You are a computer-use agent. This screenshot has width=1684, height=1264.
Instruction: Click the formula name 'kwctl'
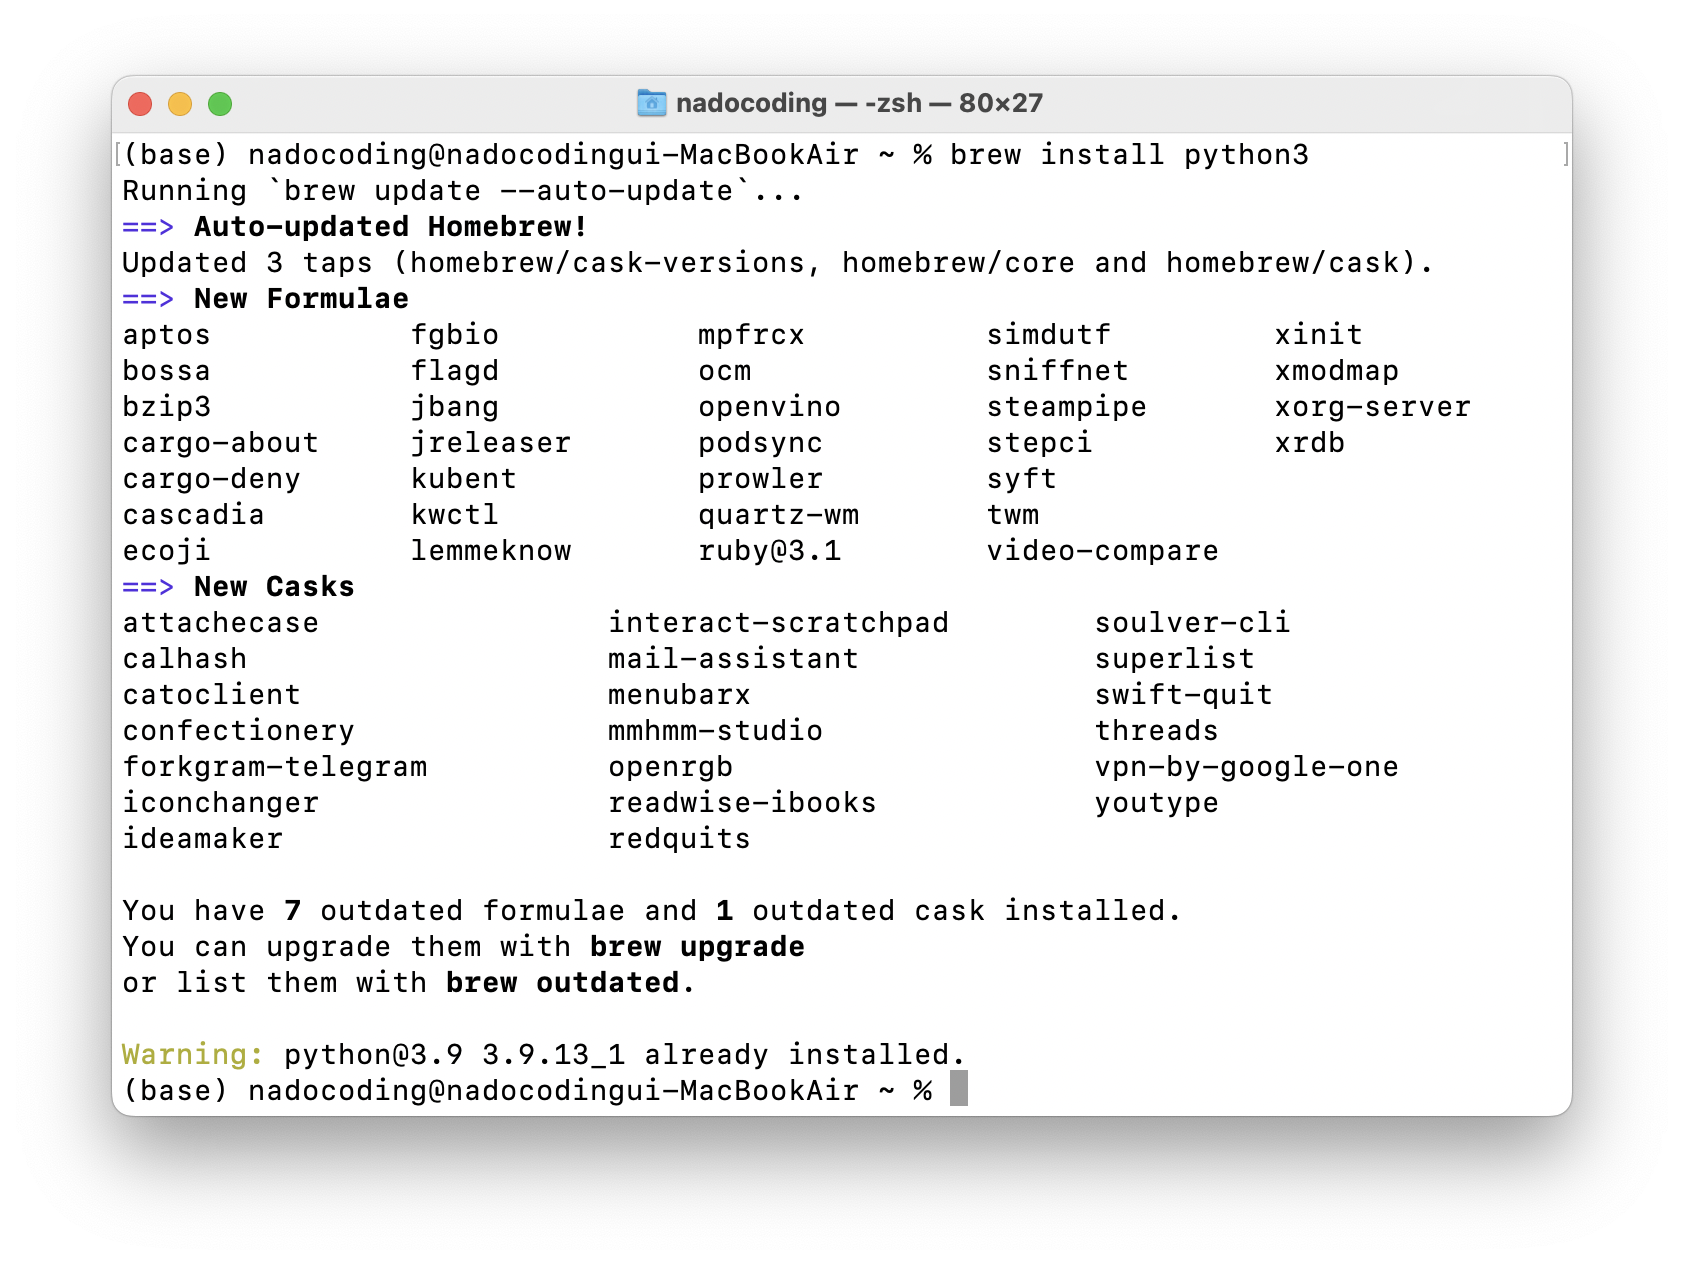pyautogui.click(x=454, y=515)
